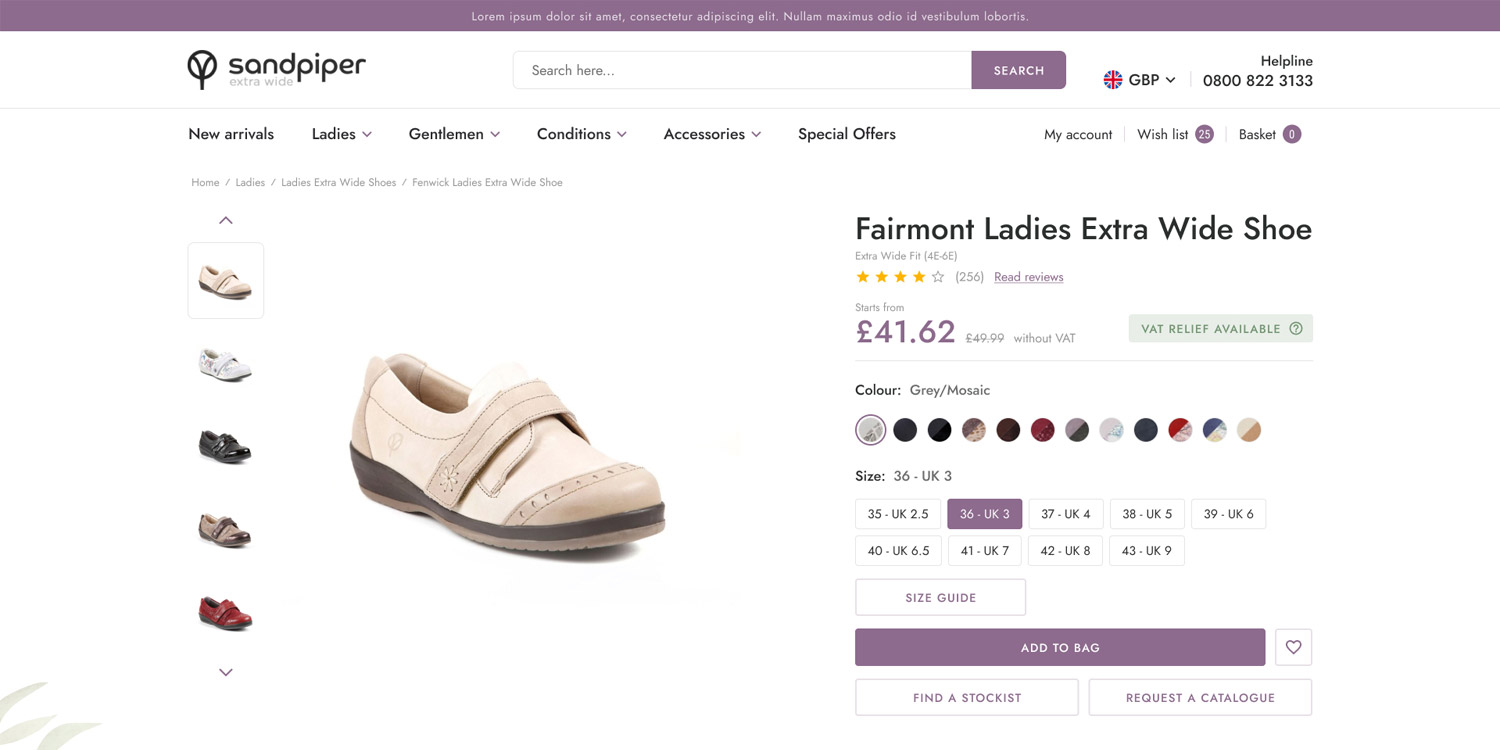The width and height of the screenshot is (1500, 750).
Task: Expand the Ladies navigation dropdown
Action: (341, 134)
